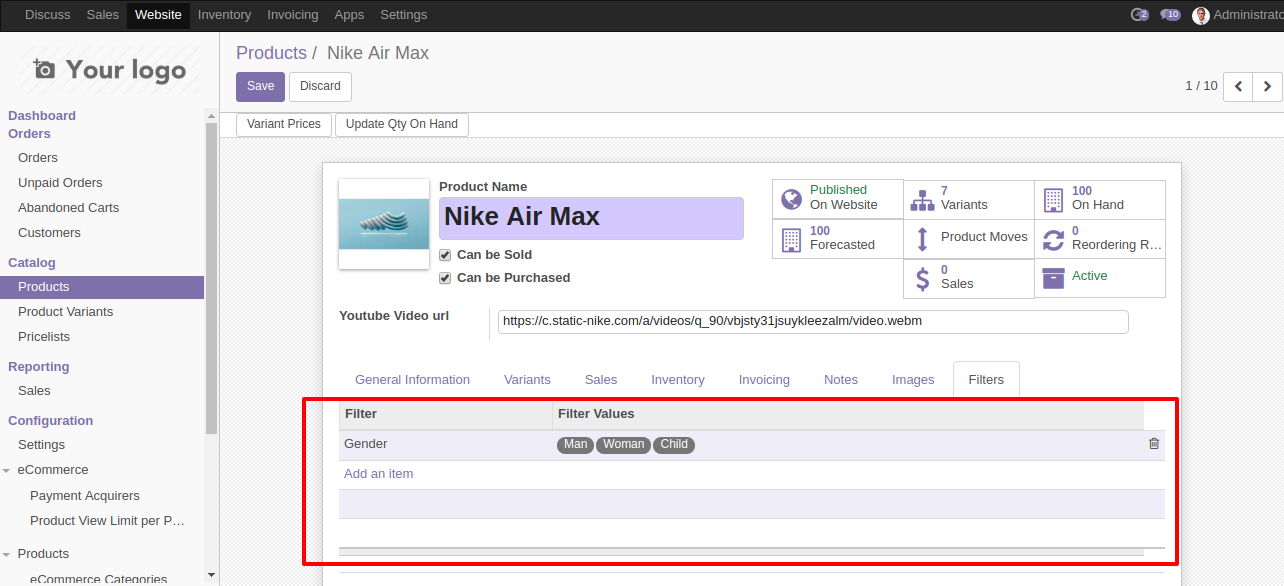Open the Inventory top menu

224,15
